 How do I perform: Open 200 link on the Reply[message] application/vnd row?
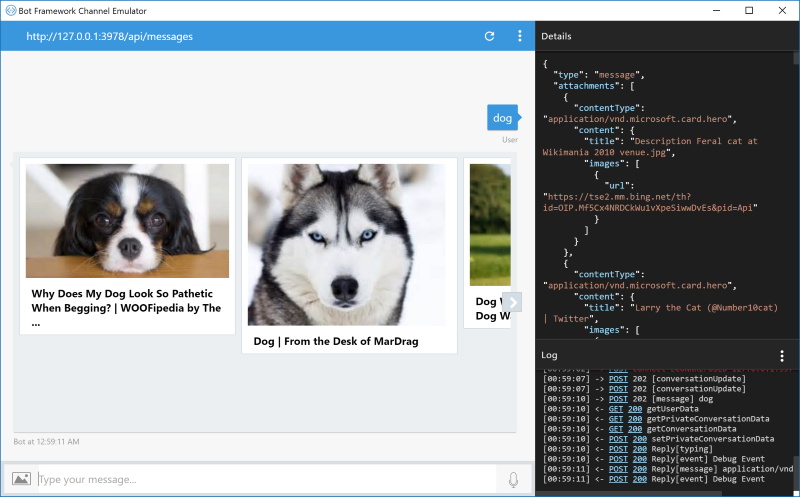click(640, 469)
